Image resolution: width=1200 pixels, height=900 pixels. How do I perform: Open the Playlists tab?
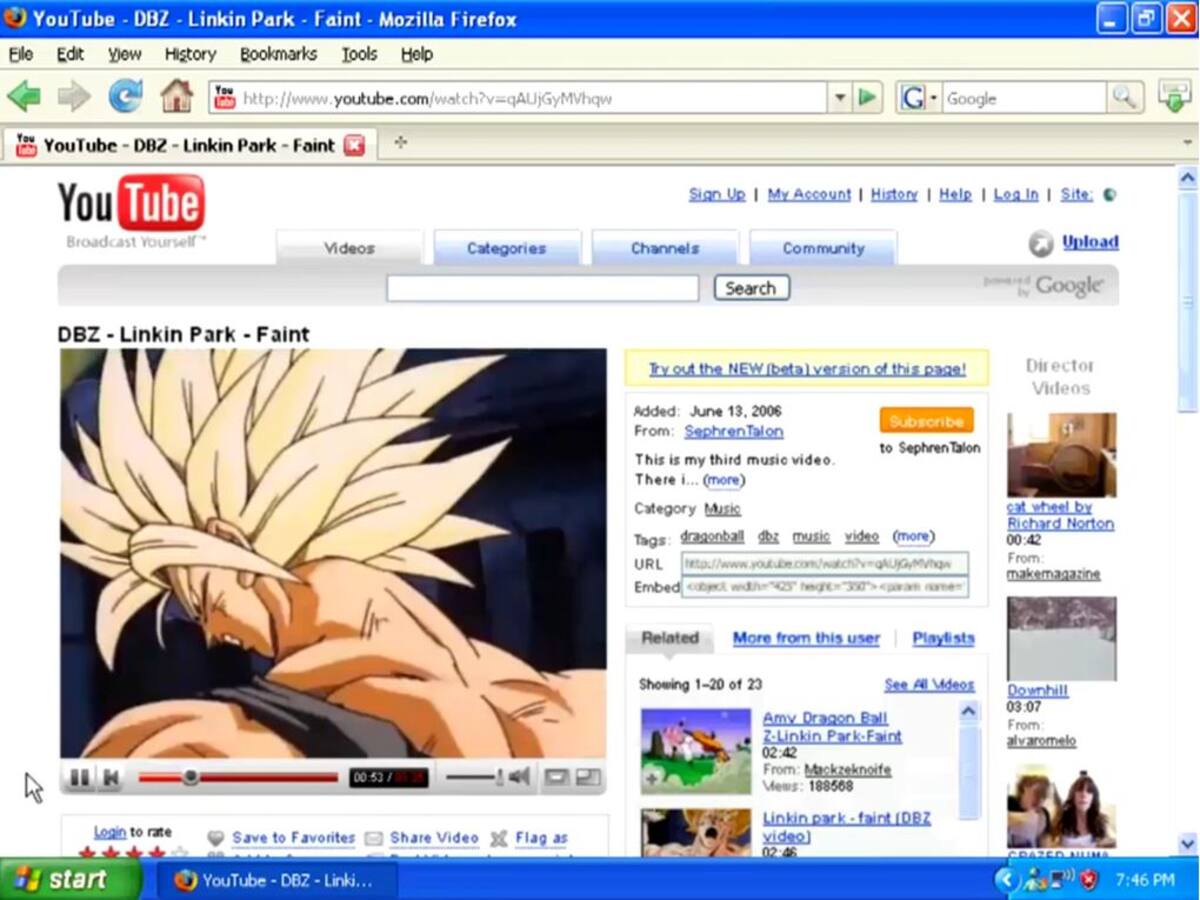click(x=943, y=638)
